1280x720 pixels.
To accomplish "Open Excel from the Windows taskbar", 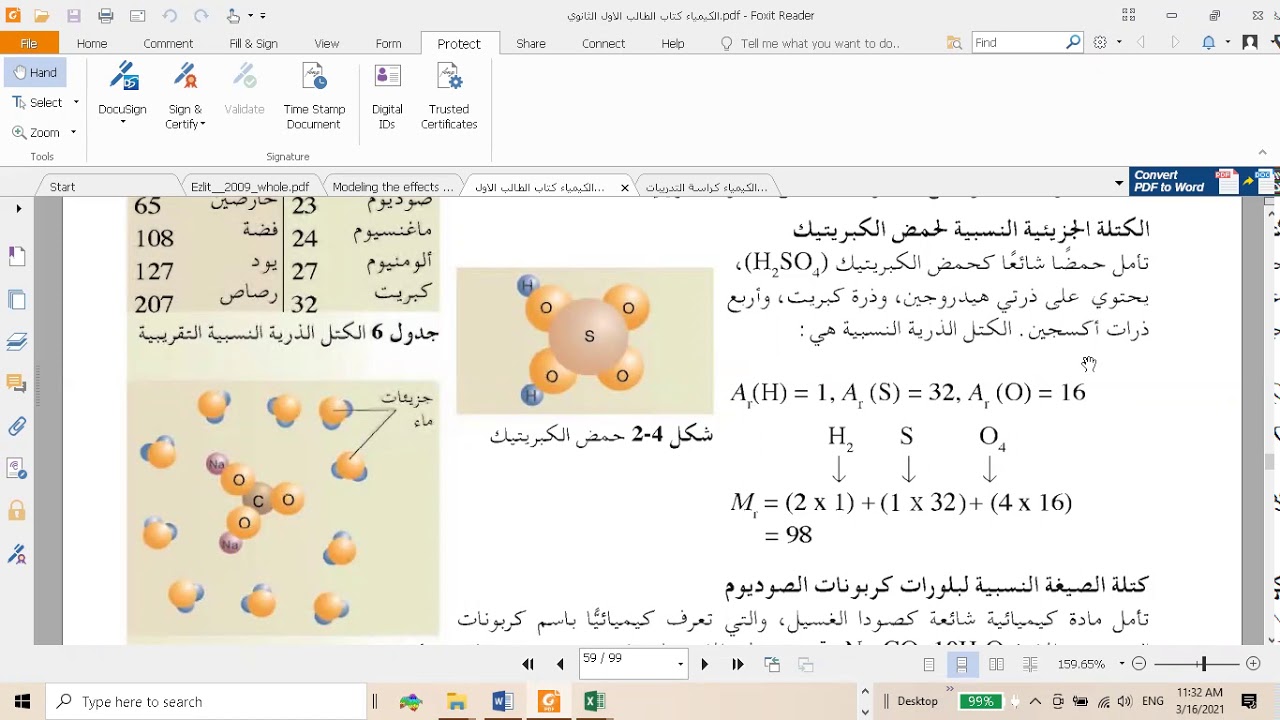I will (x=594, y=701).
